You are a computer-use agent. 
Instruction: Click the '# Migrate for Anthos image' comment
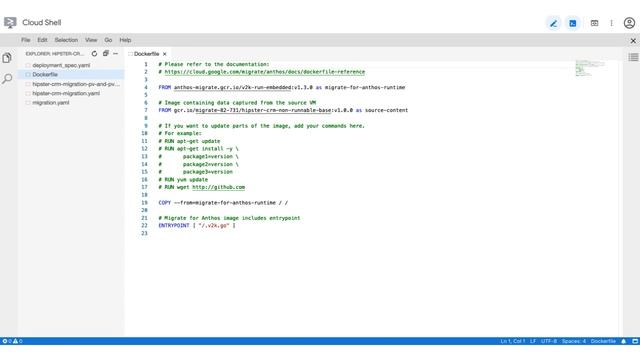pyautogui.click(x=229, y=218)
